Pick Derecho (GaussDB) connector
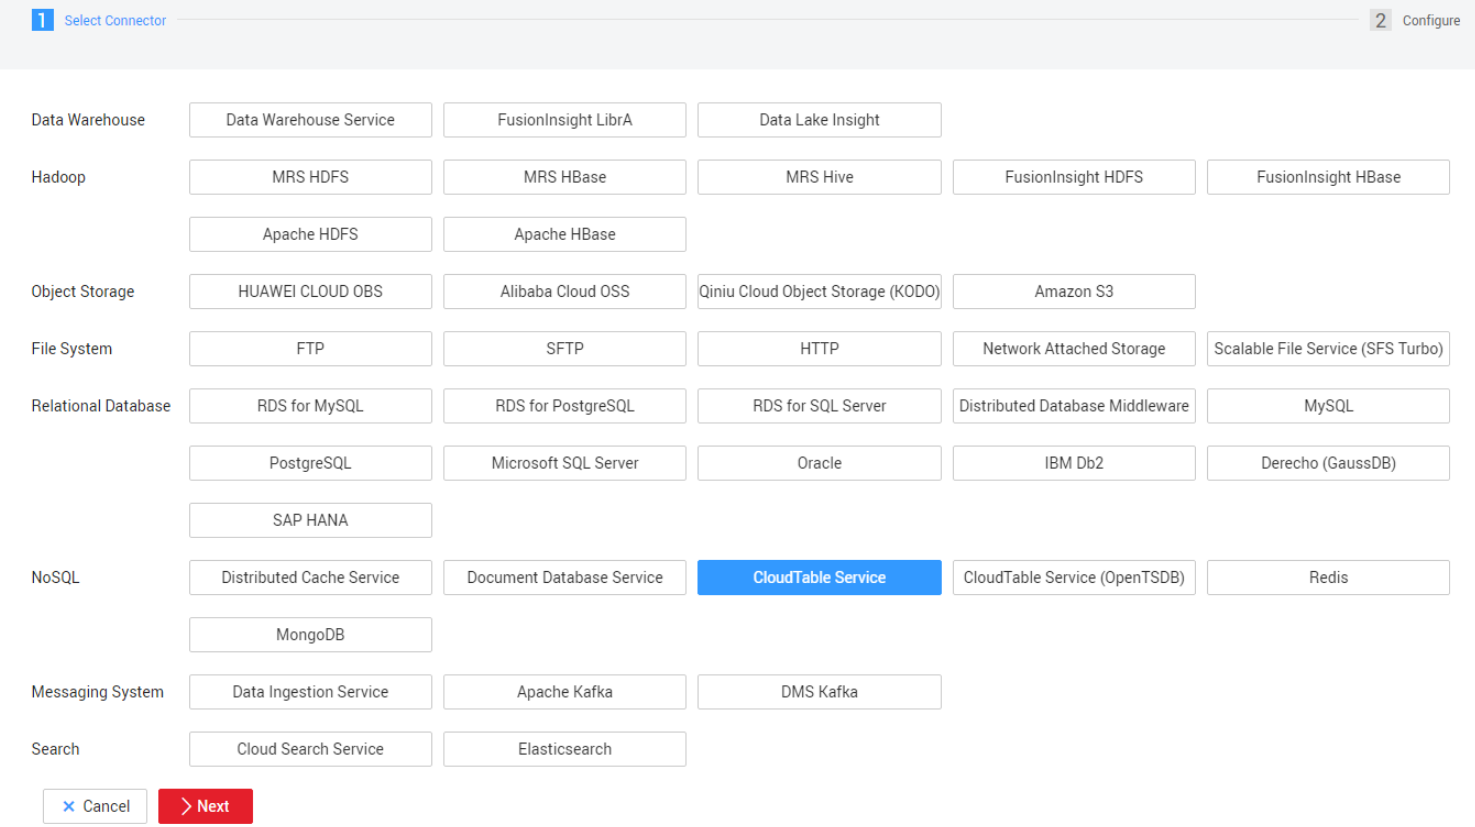 click(x=1328, y=463)
